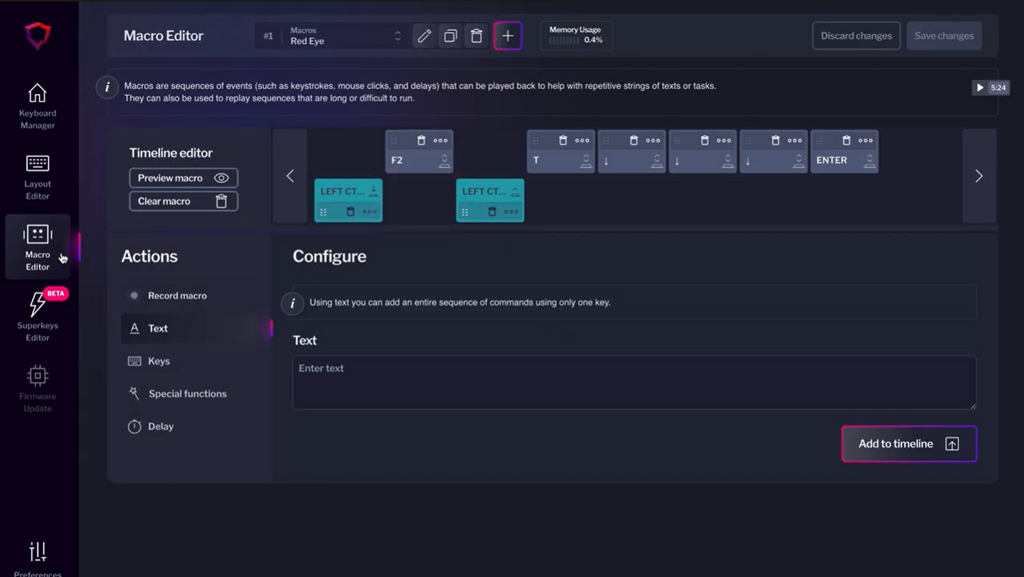Viewport: 1024px width, 577px height.
Task: Add a new macro with the plus button
Action: [x=507, y=36]
